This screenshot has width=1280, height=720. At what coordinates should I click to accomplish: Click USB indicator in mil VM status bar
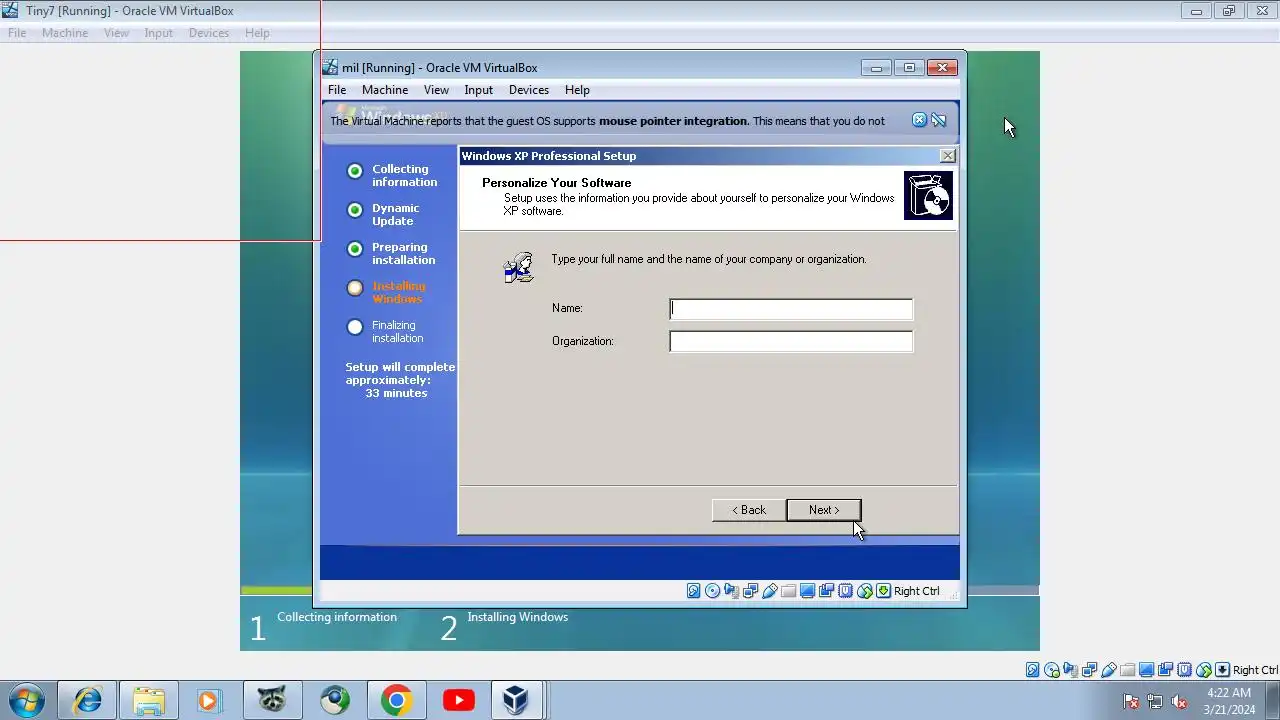click(770, 591)
